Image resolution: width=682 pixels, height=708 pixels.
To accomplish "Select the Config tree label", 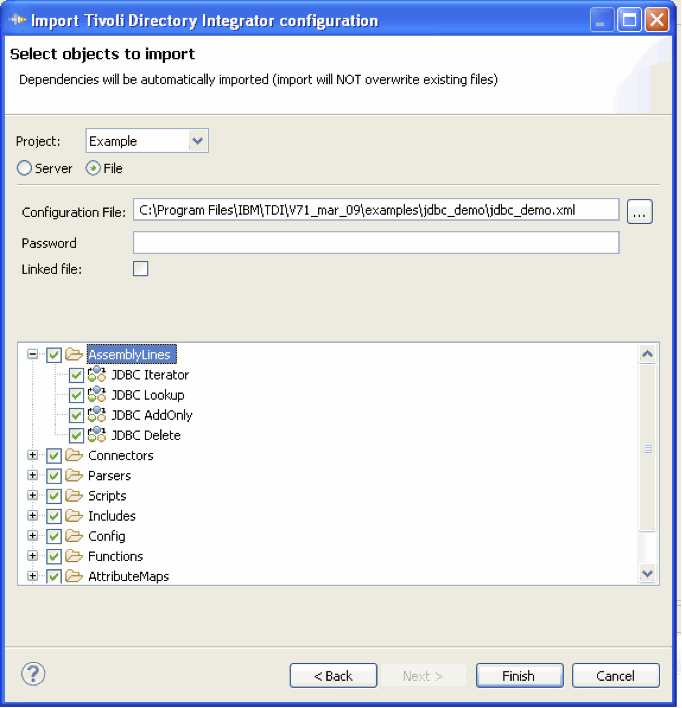I will tap(107, 536).
